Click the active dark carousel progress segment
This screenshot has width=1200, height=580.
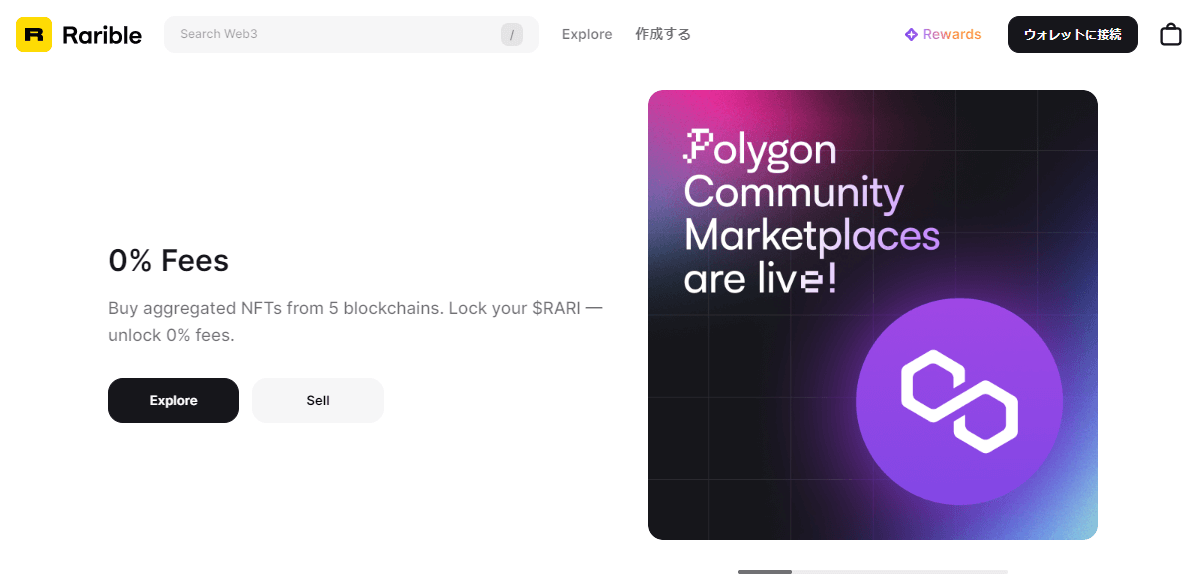764,572
